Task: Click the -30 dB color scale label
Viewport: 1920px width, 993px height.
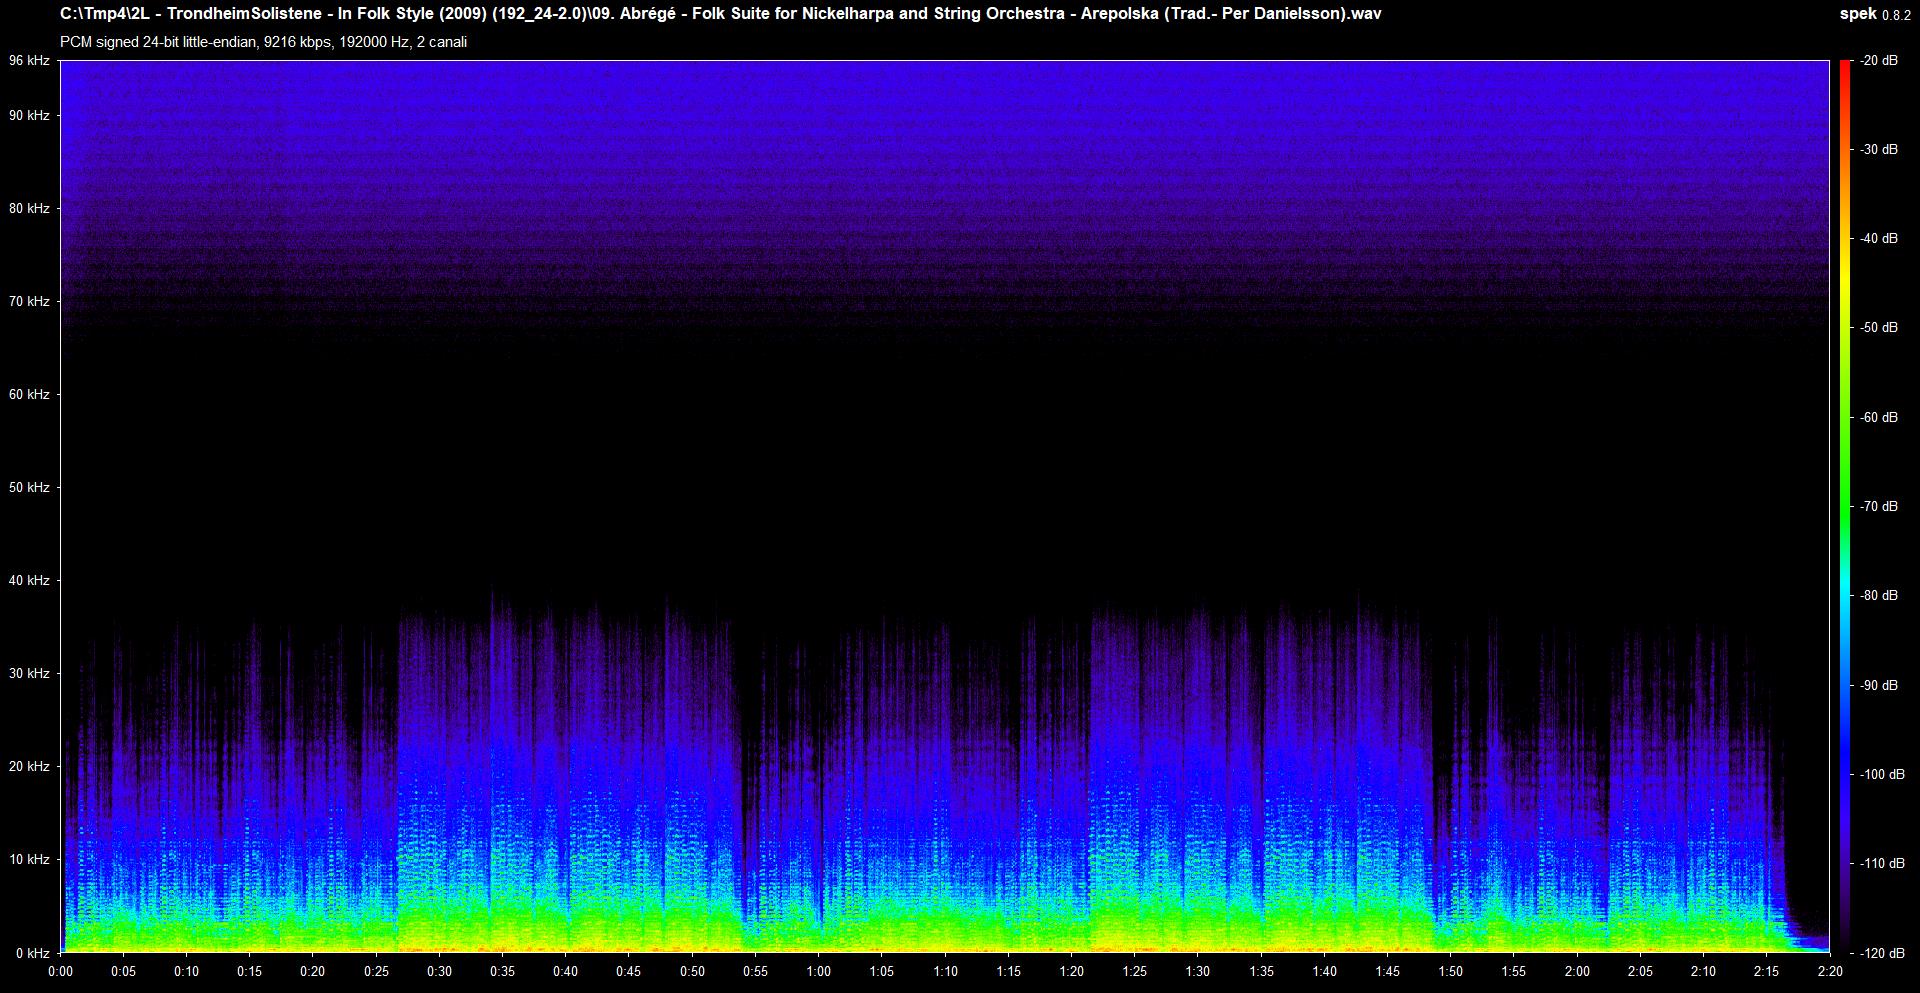Action: tap(1878, 150)
